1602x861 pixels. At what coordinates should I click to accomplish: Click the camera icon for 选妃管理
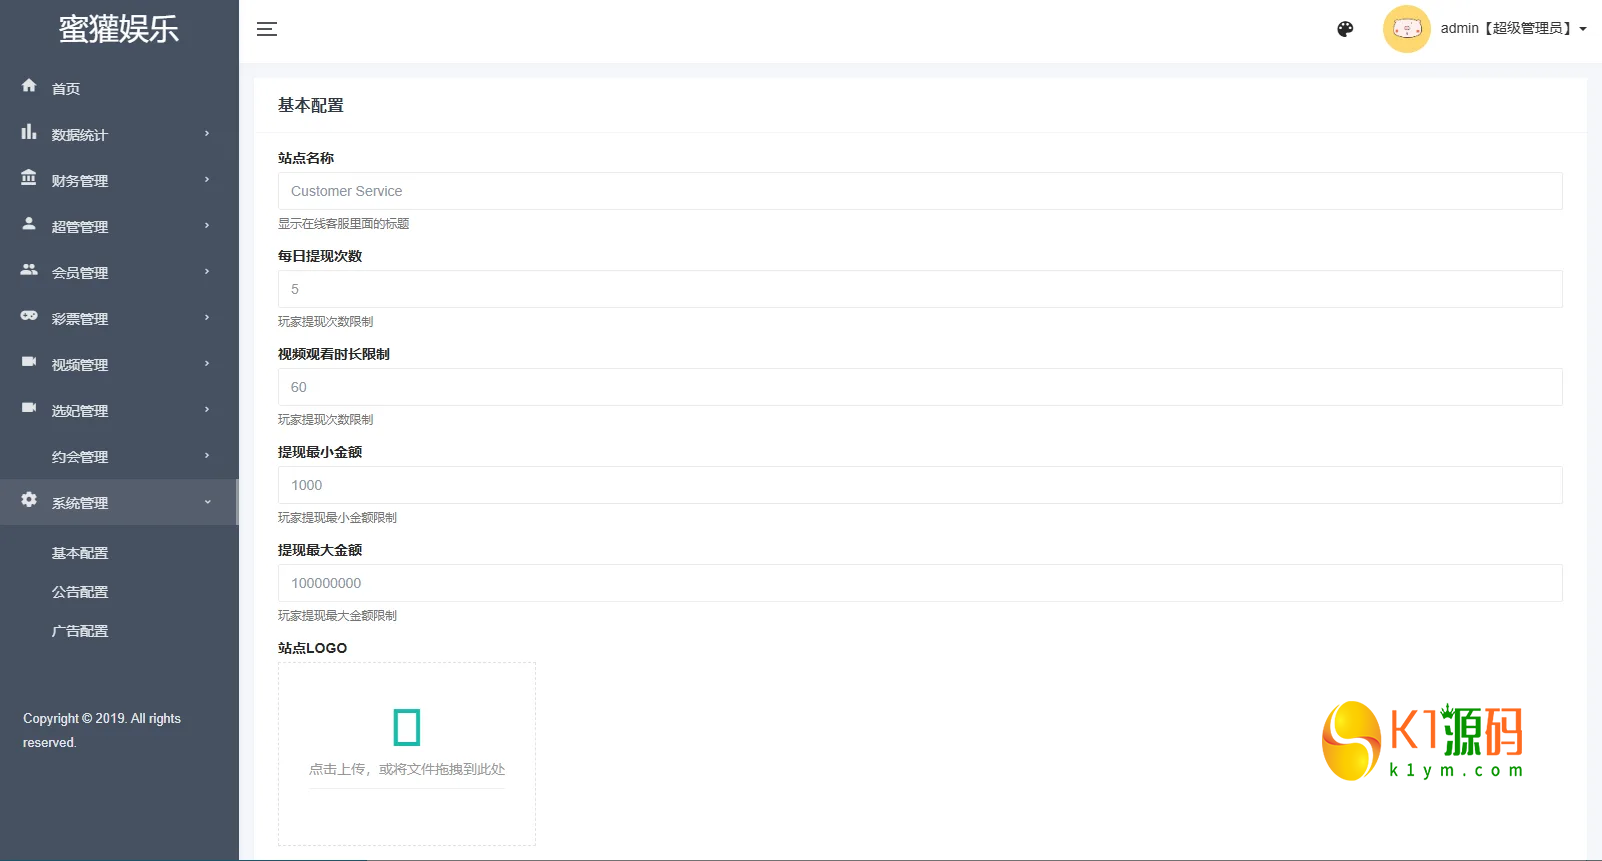[29, 408]
